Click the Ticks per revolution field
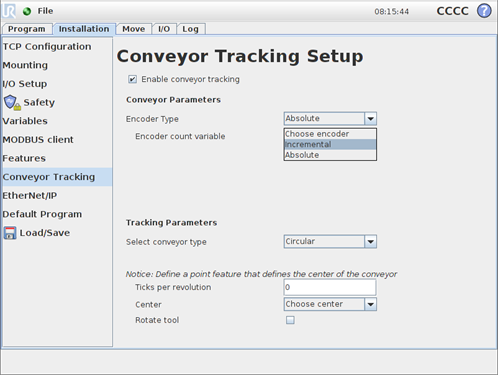This screenshot has height=375, width=498. click(x=330, y=287)
